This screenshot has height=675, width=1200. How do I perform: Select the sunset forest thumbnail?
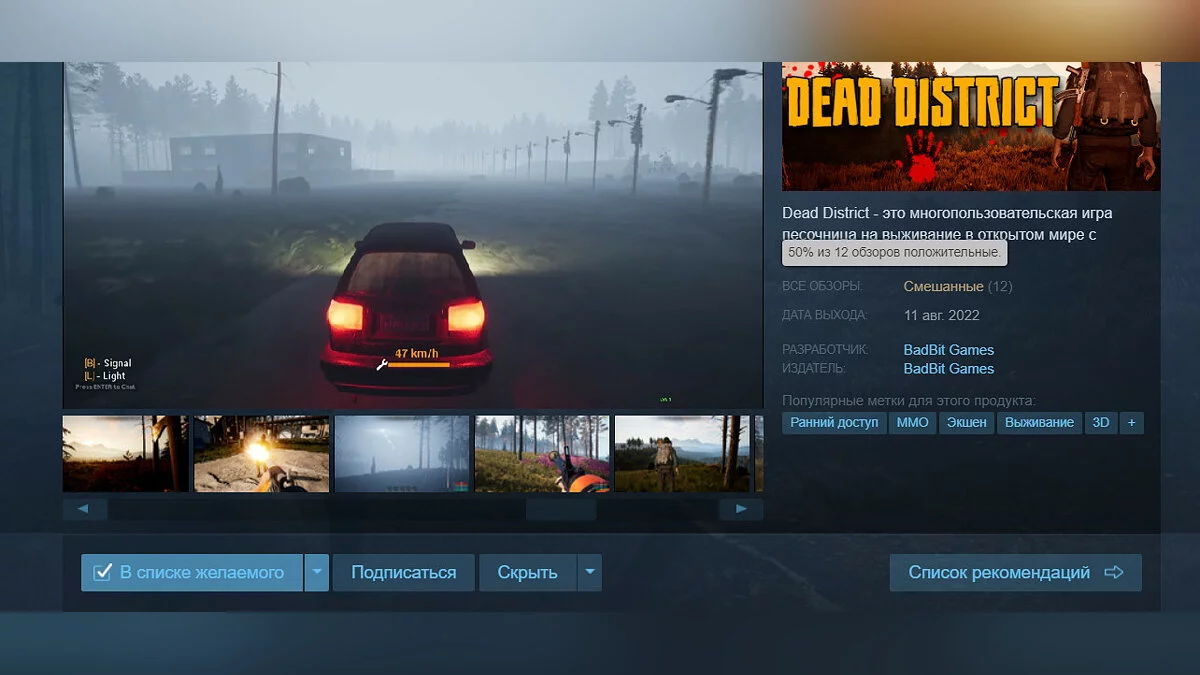125,454
